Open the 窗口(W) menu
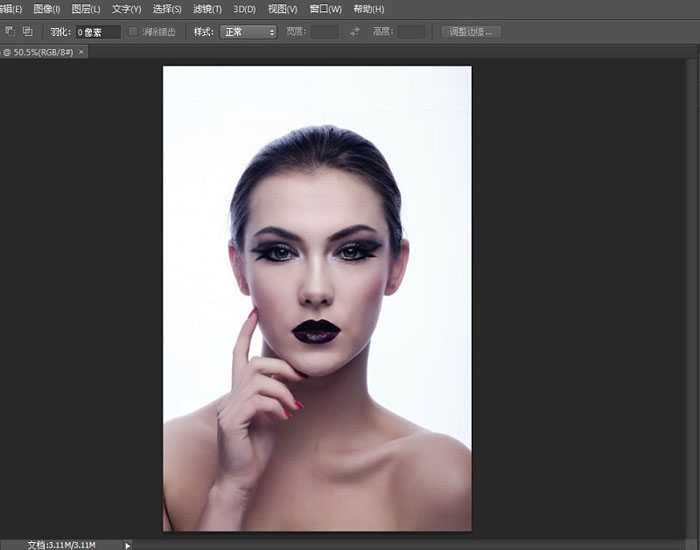 pyautogui.click(x=325, y=9)
